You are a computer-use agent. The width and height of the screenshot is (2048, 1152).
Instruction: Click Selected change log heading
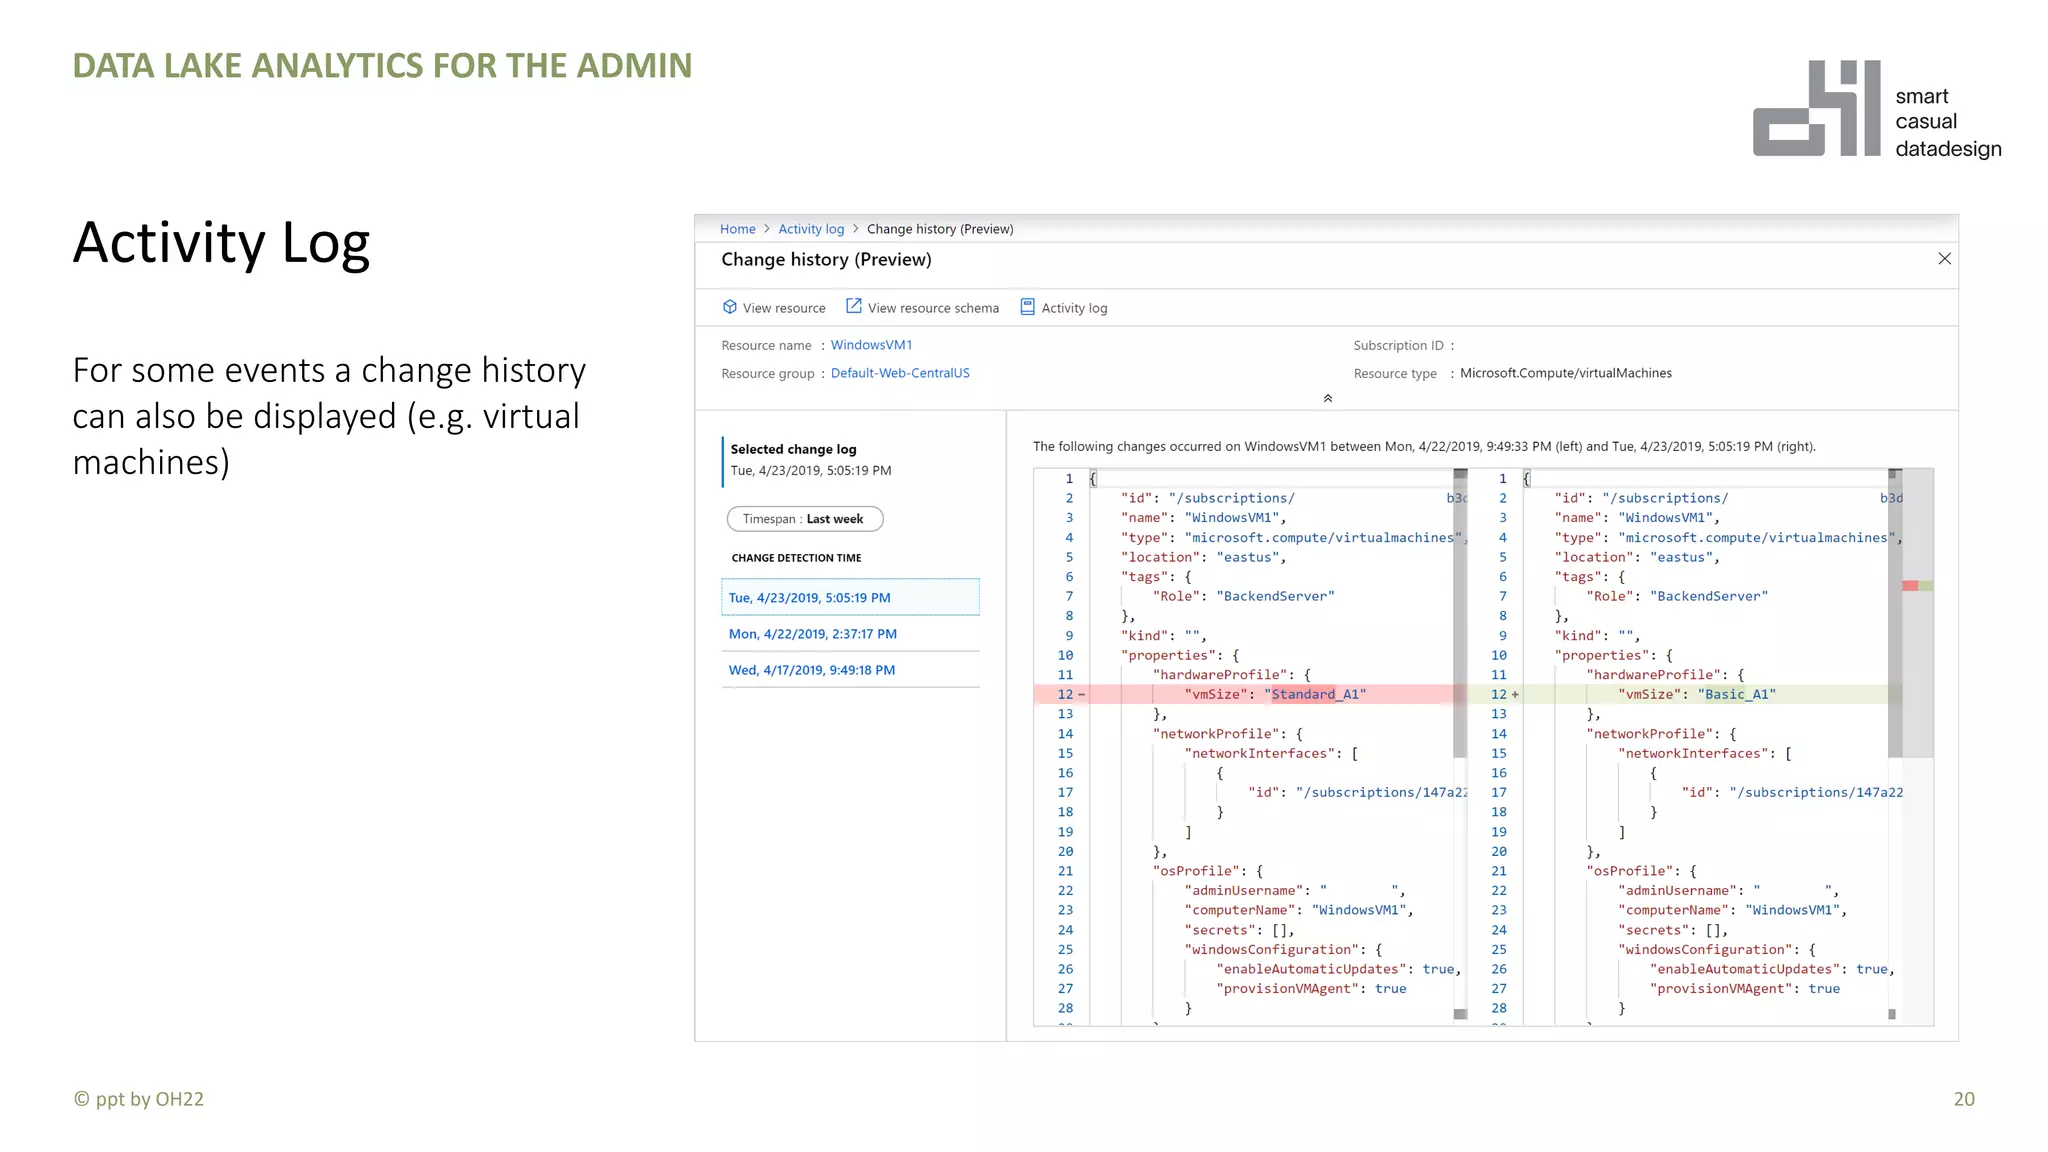point(793,449)
